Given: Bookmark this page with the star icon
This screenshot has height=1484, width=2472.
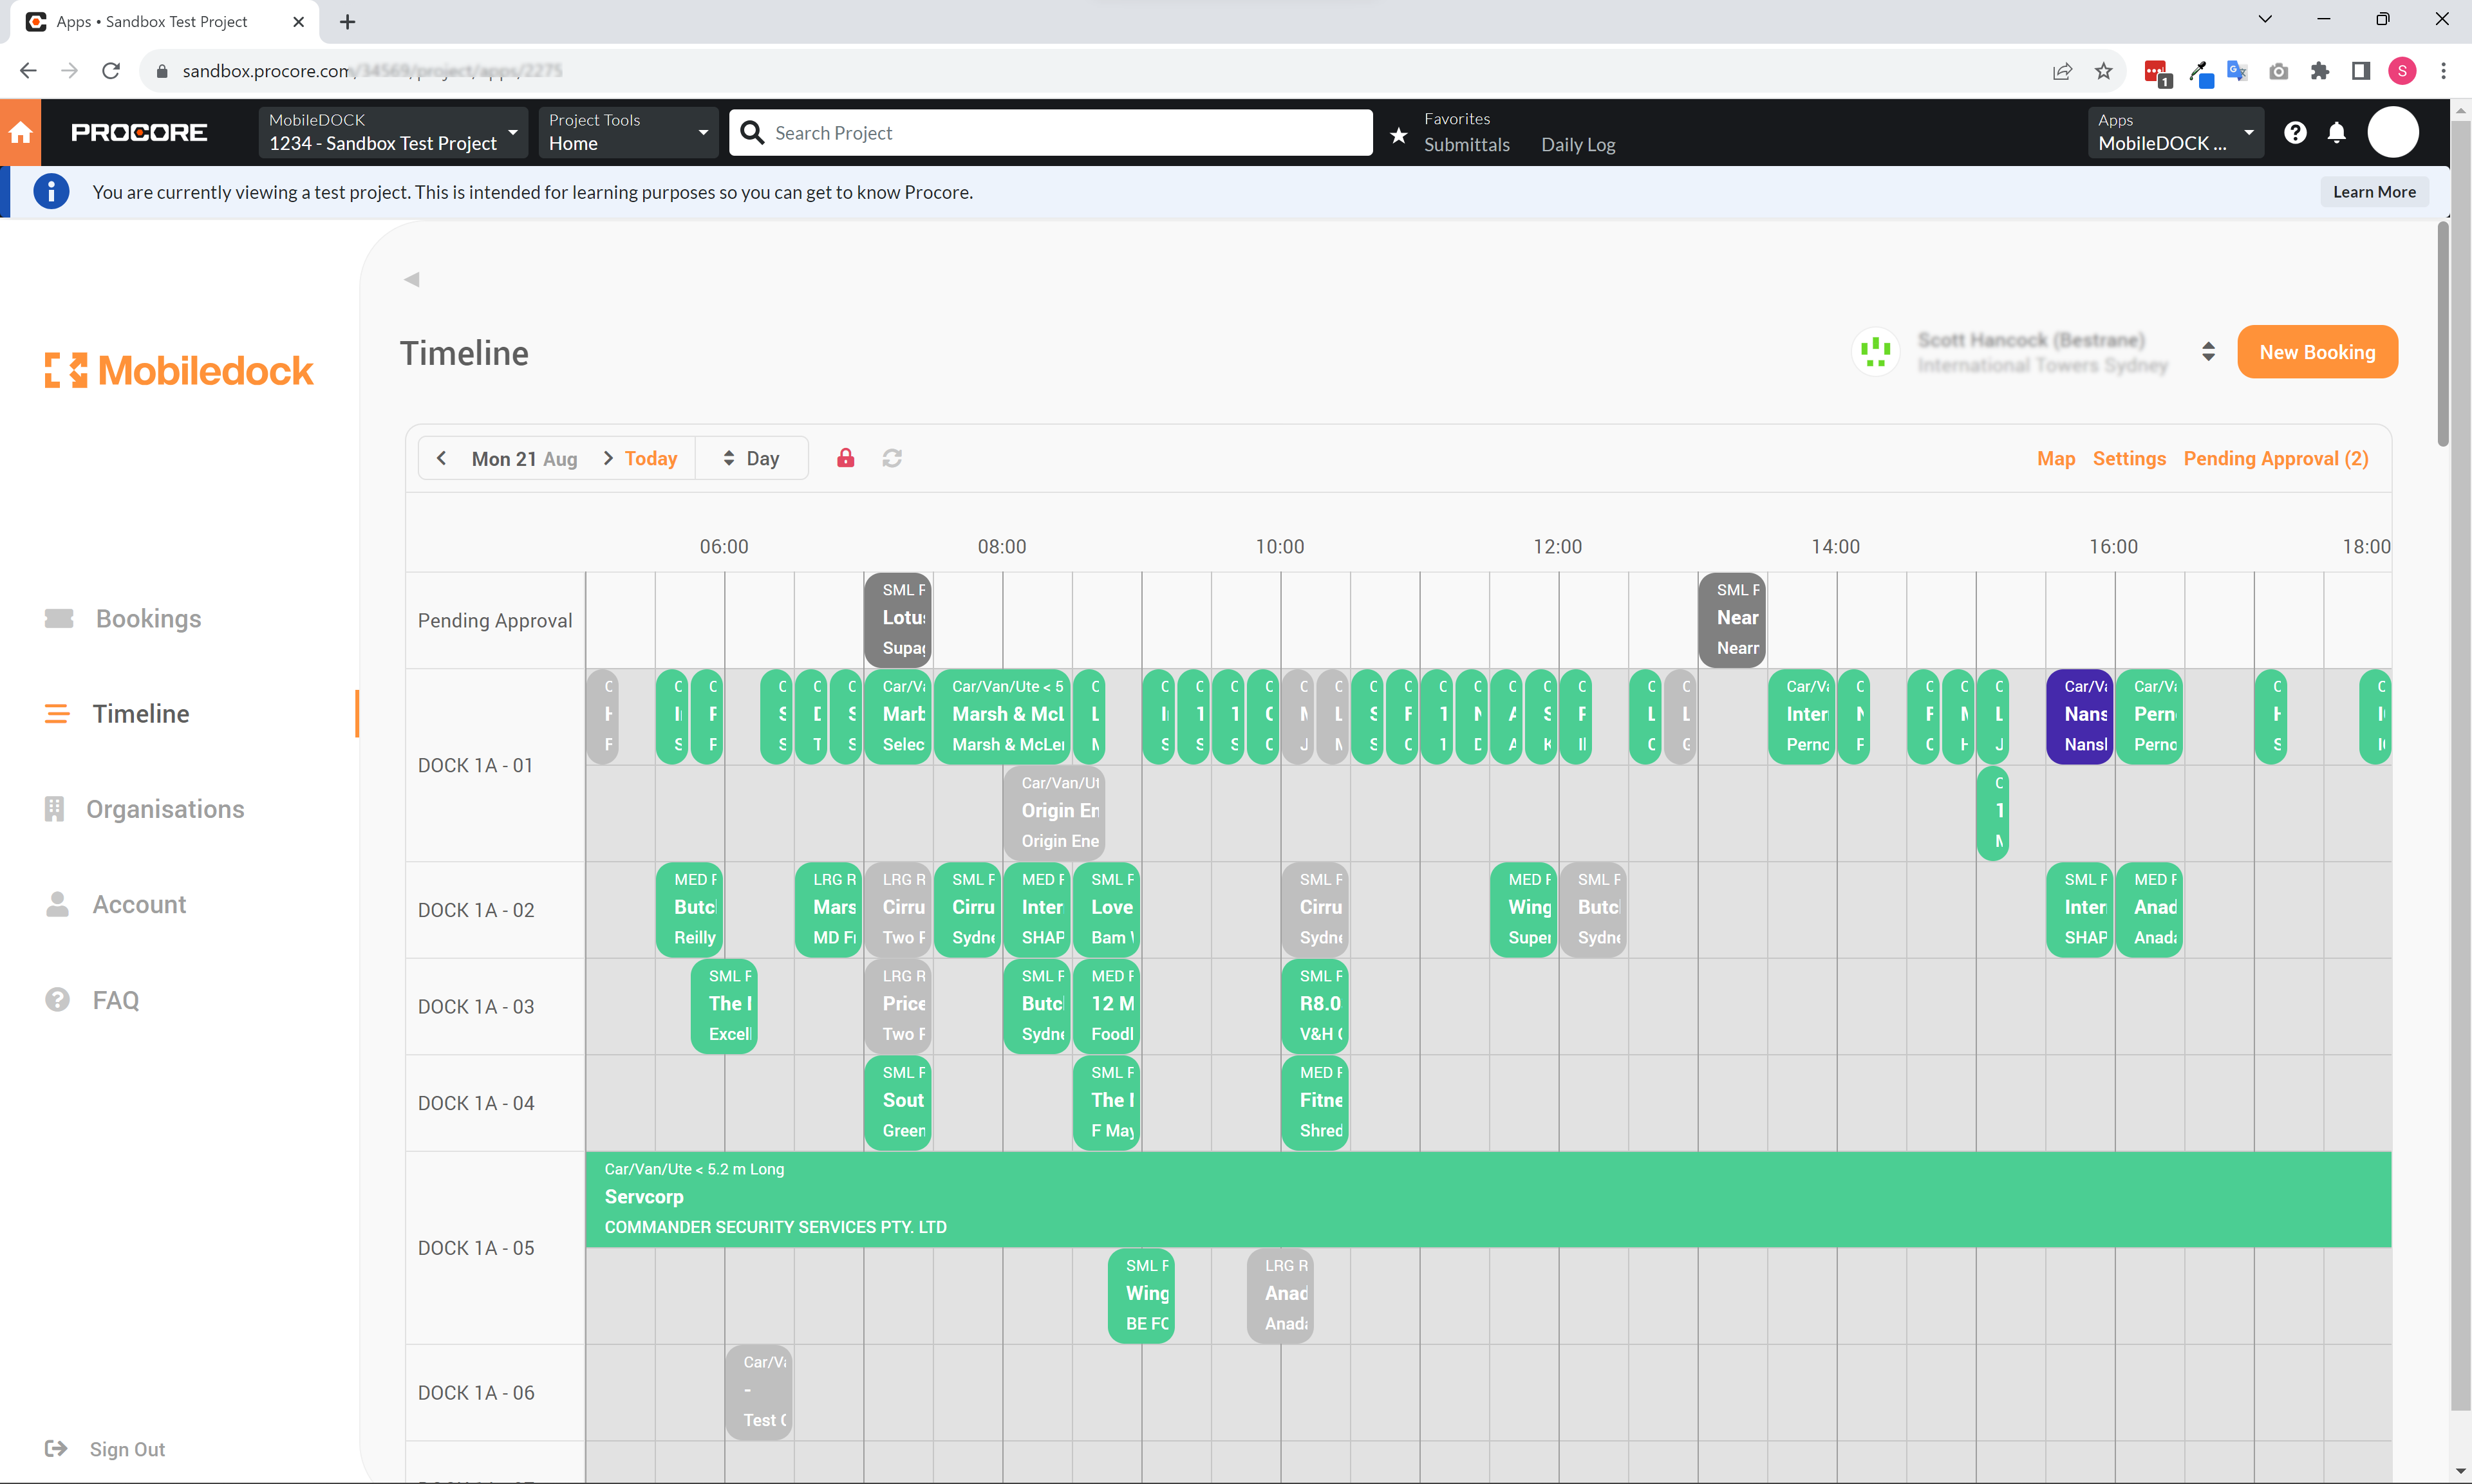Looking at the screenshot, I should (x=2104, y=71).
